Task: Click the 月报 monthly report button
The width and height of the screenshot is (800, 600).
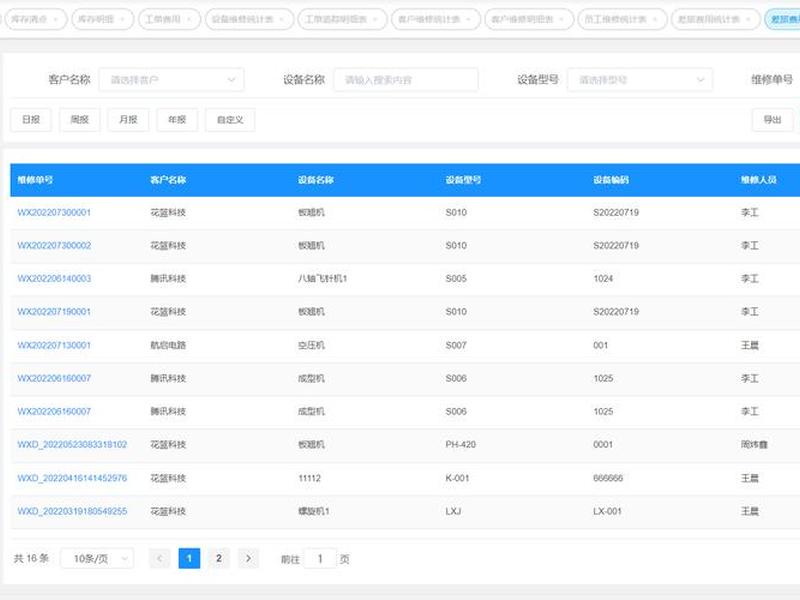Action: point(128,119)
